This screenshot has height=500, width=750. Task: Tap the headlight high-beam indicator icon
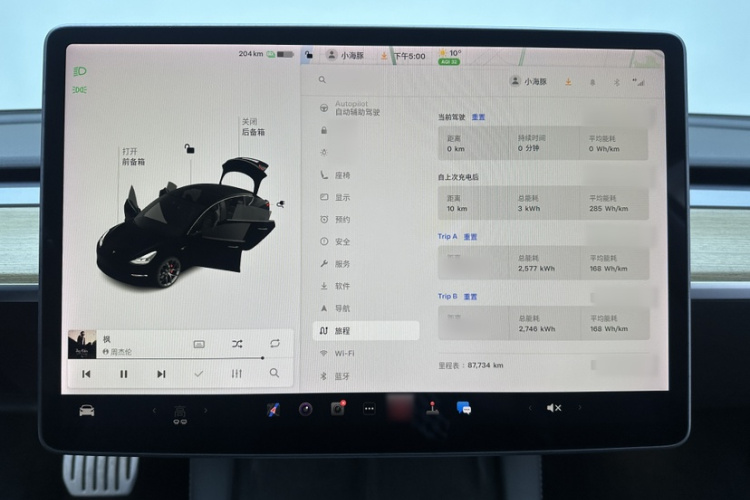80,72
